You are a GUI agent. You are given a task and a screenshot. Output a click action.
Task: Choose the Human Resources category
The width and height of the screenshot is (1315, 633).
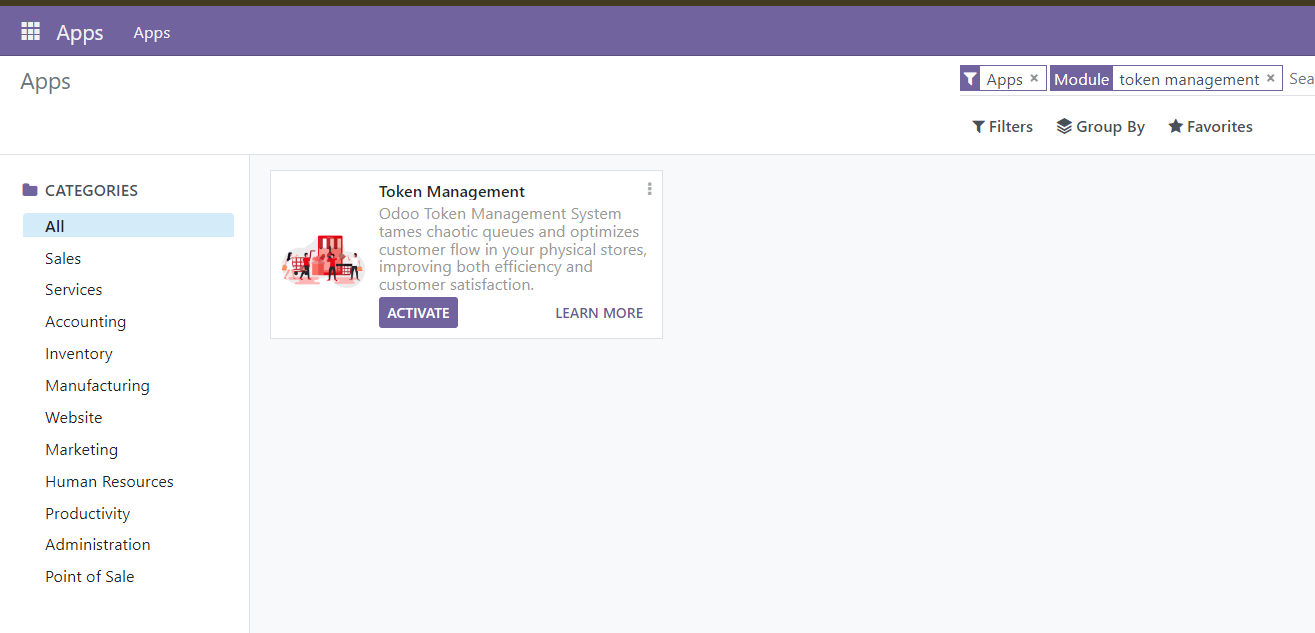click(x=109, y=482)
